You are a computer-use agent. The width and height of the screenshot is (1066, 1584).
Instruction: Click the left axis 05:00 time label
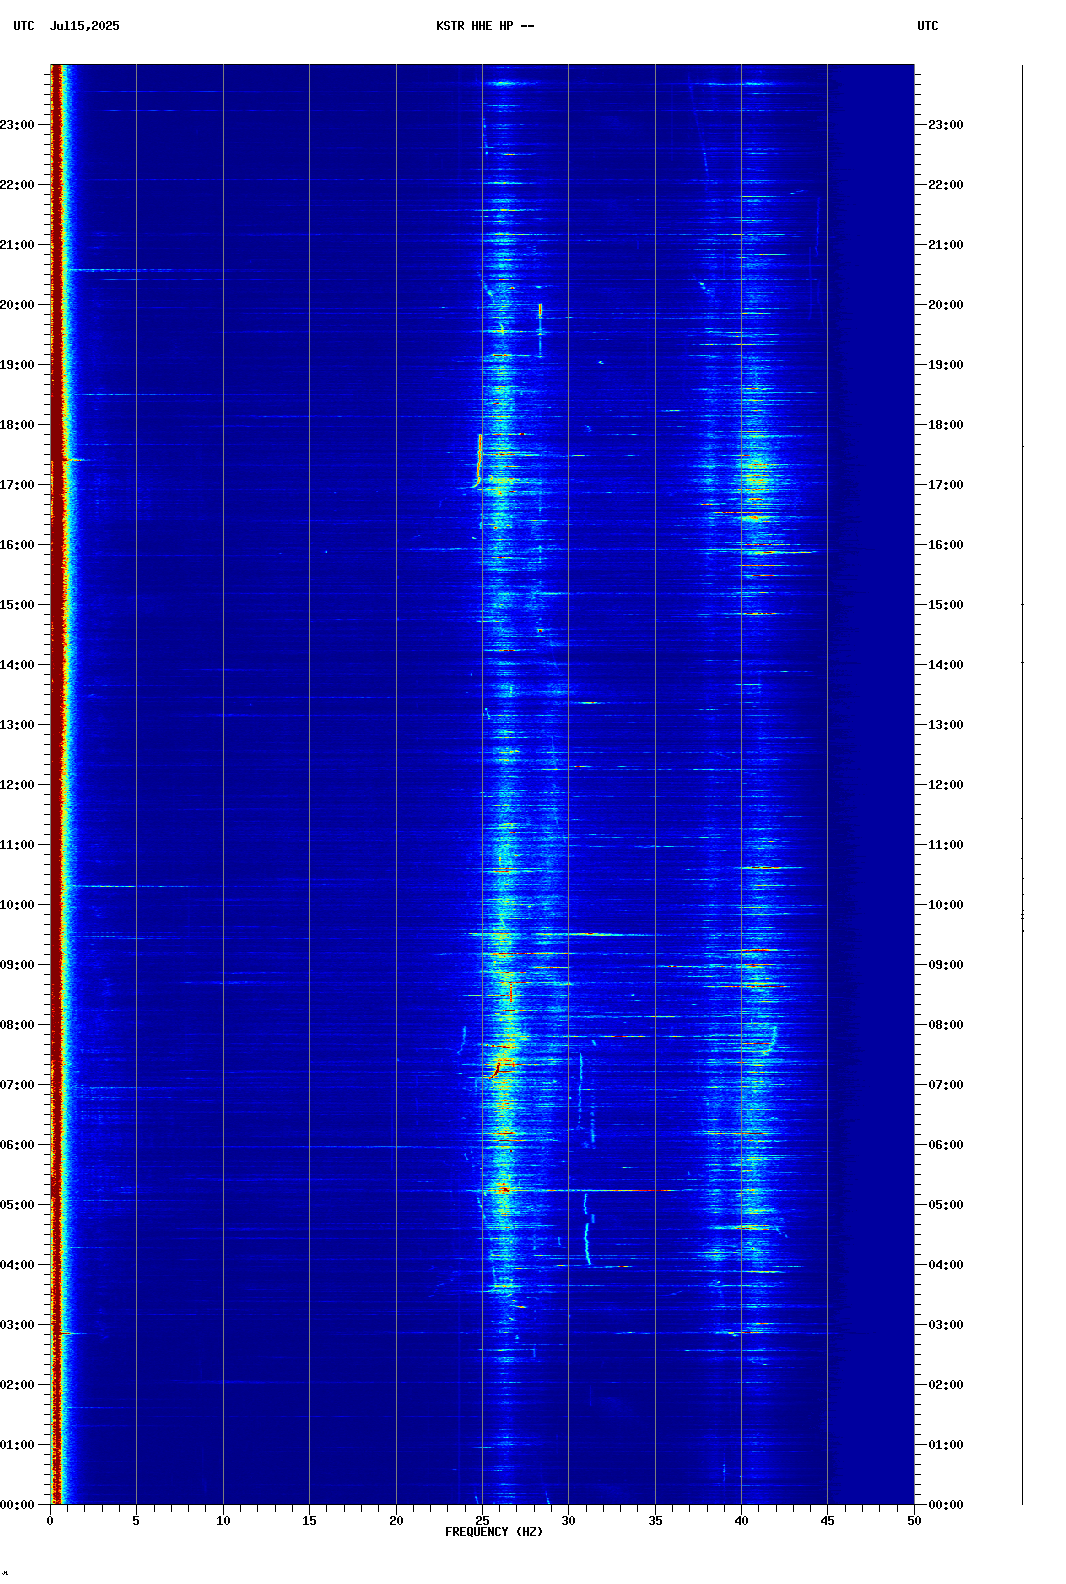[x=17, y=1205]
